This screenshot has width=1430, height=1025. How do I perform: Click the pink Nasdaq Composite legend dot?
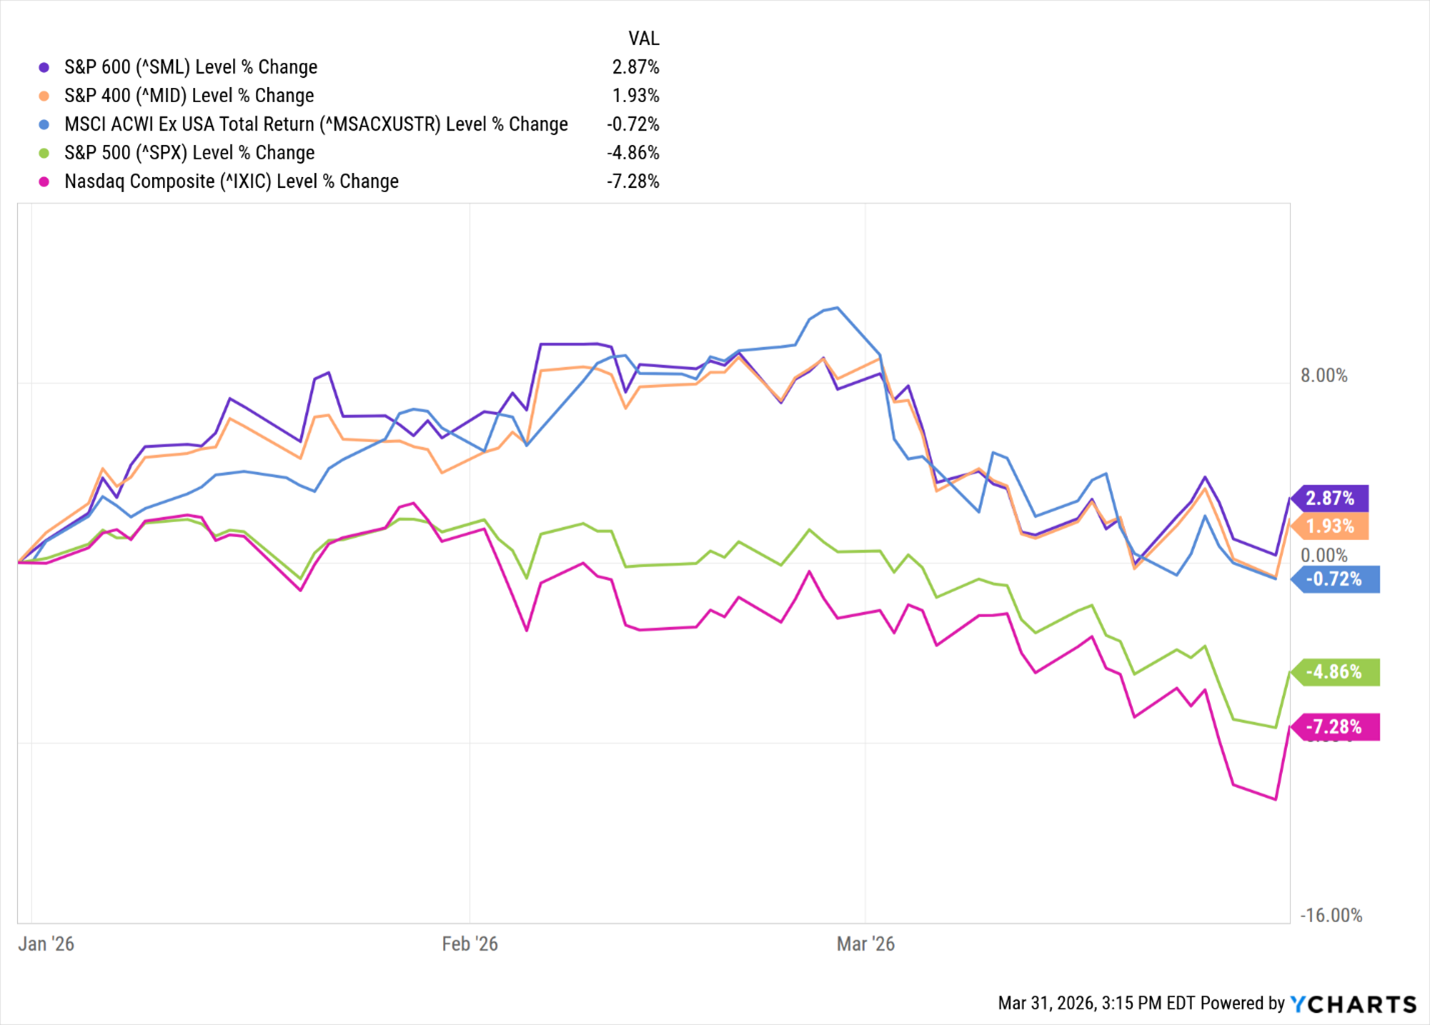click(44, 181)
